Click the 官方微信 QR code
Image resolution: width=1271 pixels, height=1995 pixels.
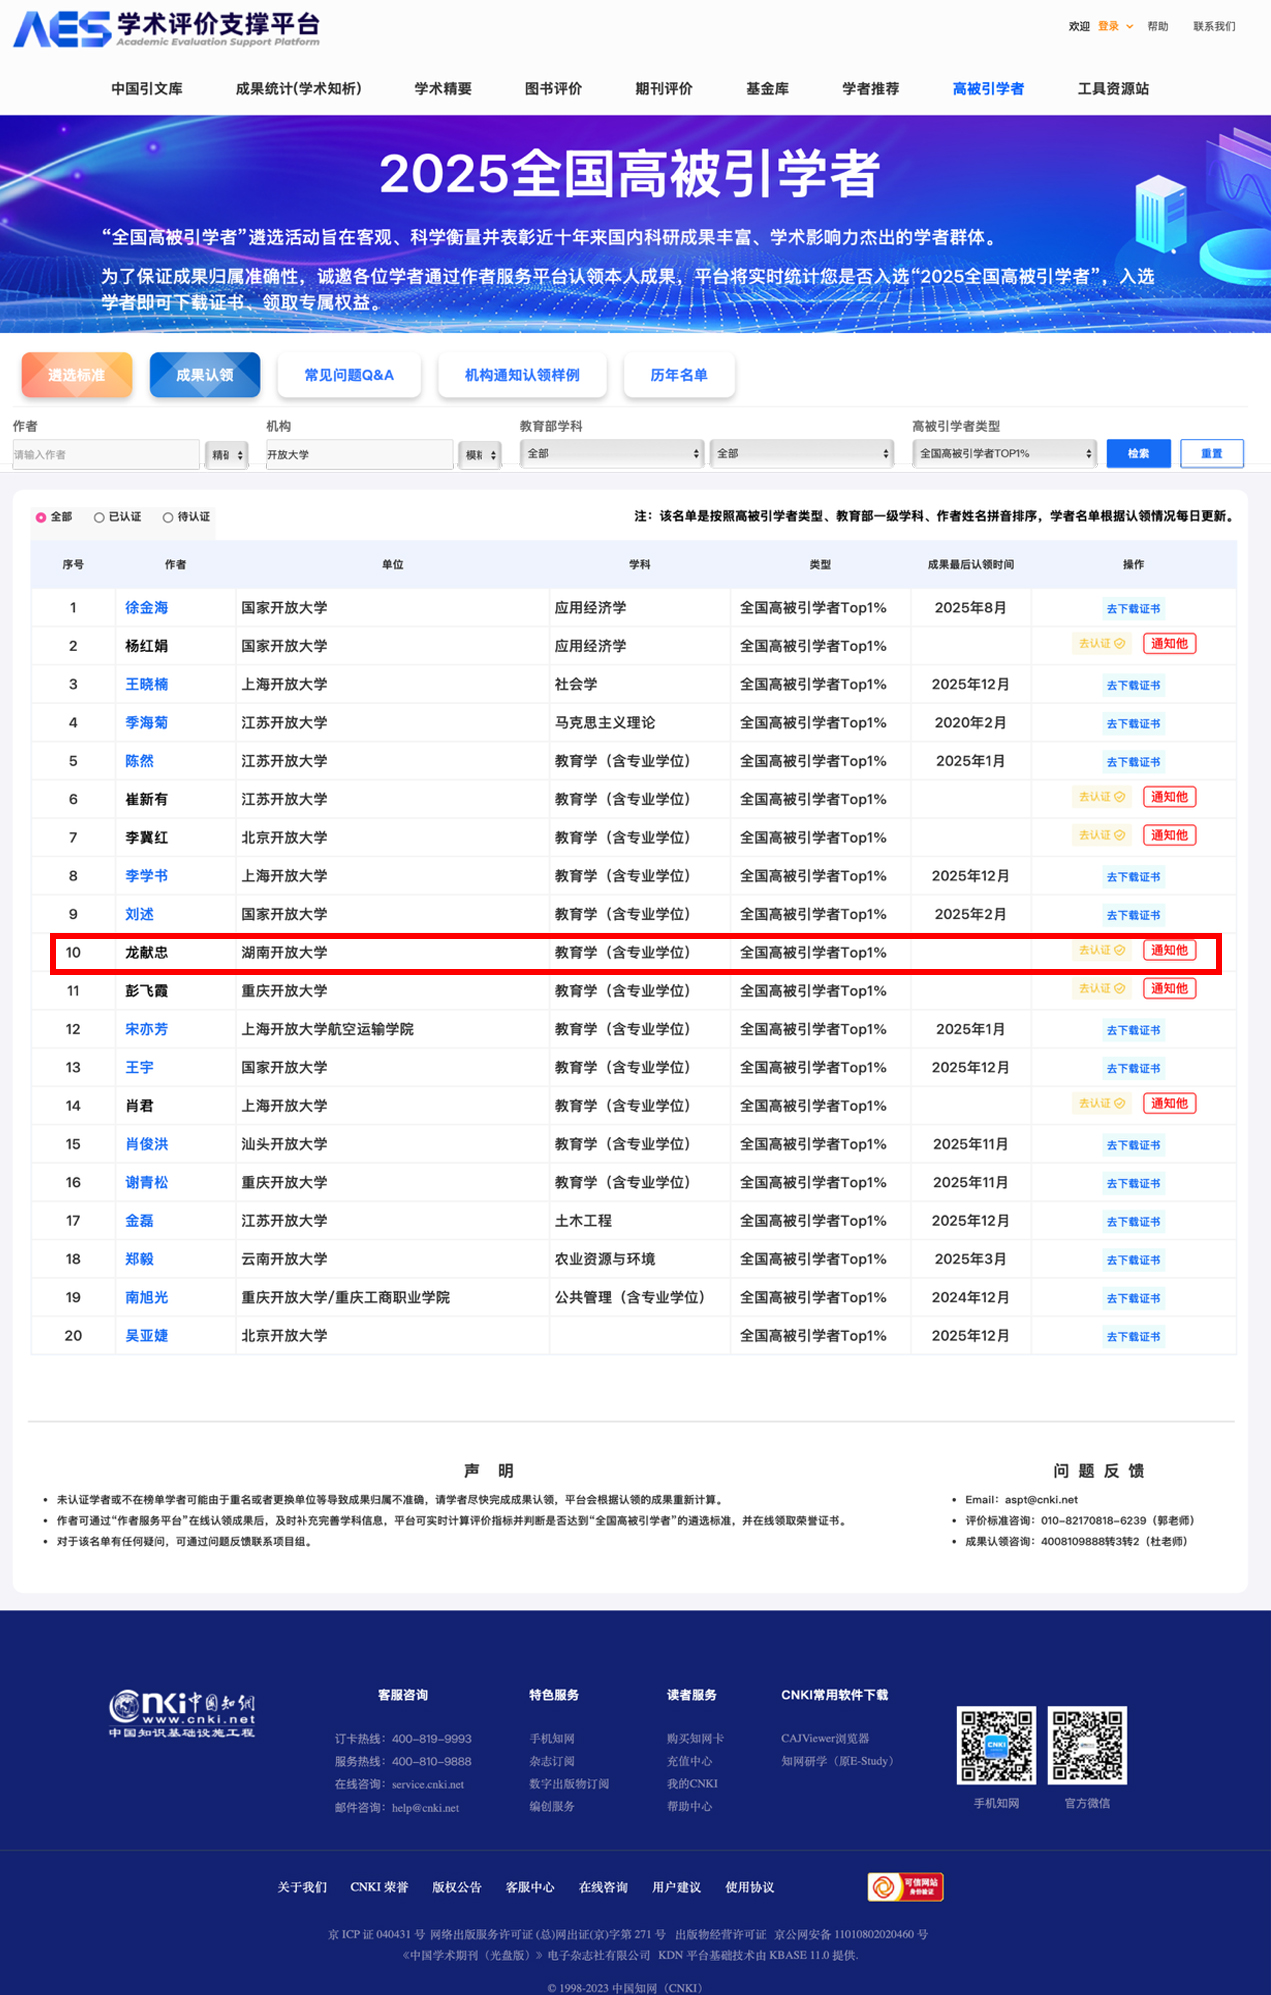click(x=1087, y=1745)
